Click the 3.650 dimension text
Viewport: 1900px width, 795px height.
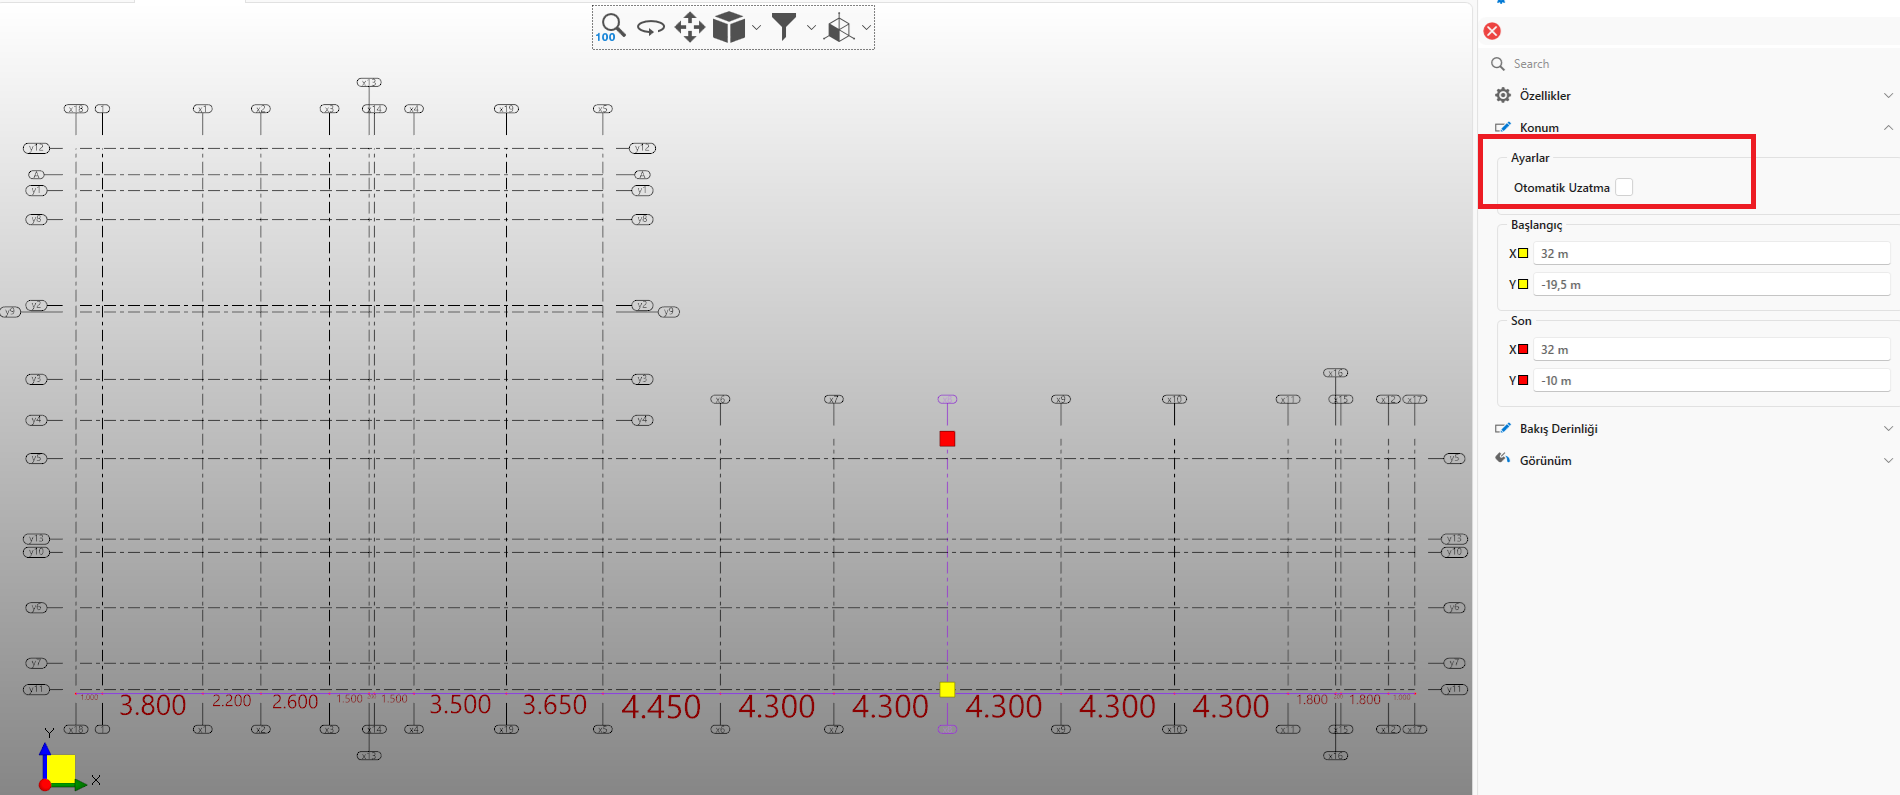point(555,705)
